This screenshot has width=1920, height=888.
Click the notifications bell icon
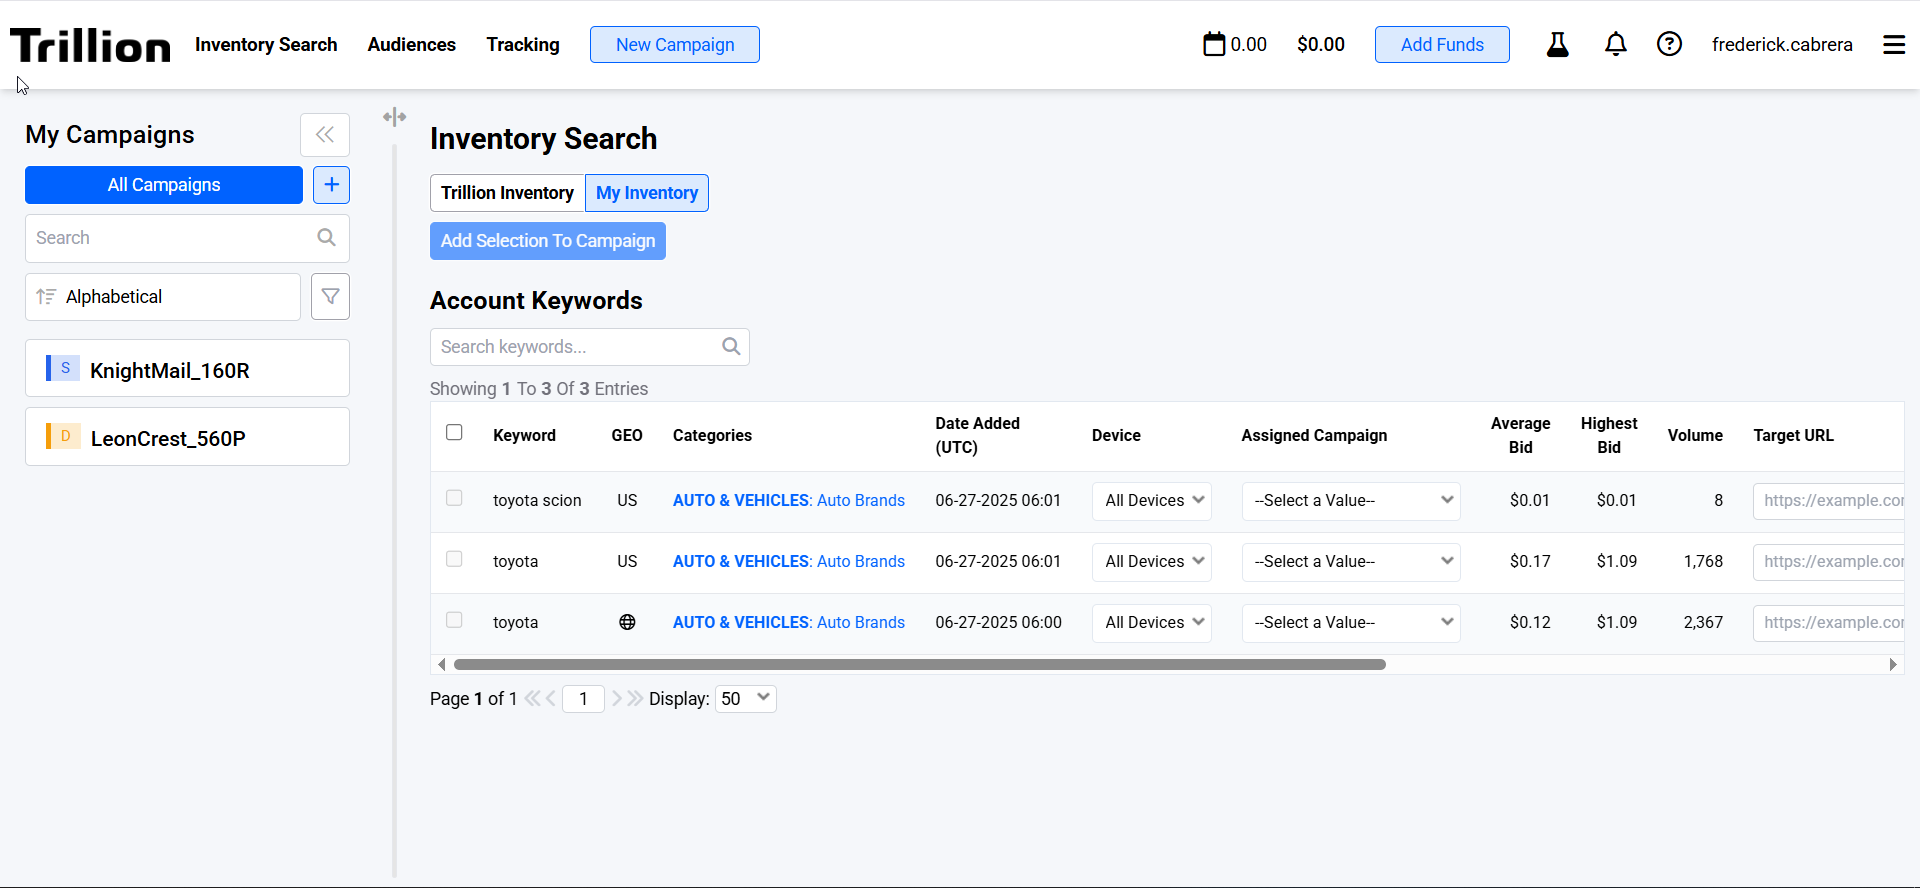[x=1615, y=44]
